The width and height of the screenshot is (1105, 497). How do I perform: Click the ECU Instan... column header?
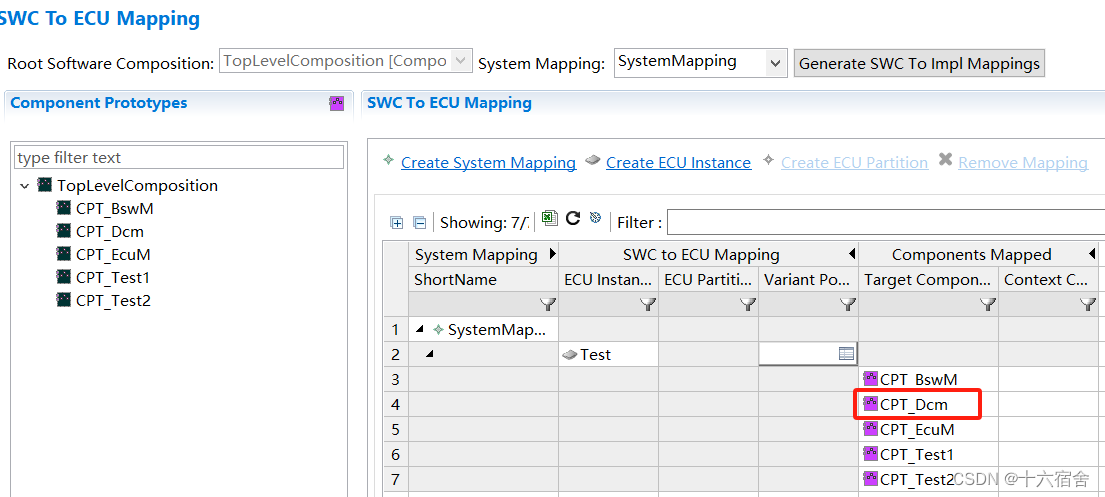[x=609, y=280]
